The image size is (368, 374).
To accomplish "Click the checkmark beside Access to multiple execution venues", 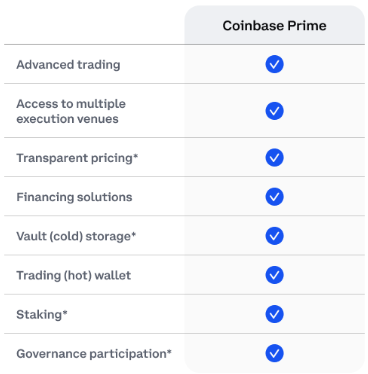I will [x=274, y=111].
